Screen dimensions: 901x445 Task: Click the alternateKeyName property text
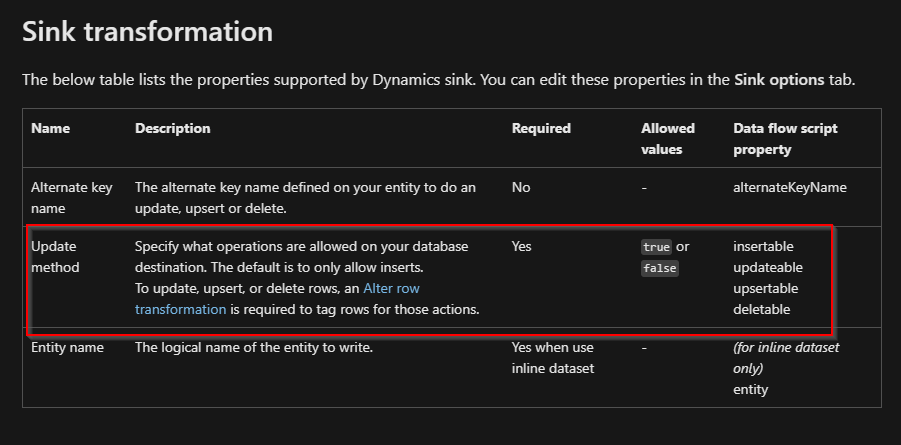click(x=790, y=187)
